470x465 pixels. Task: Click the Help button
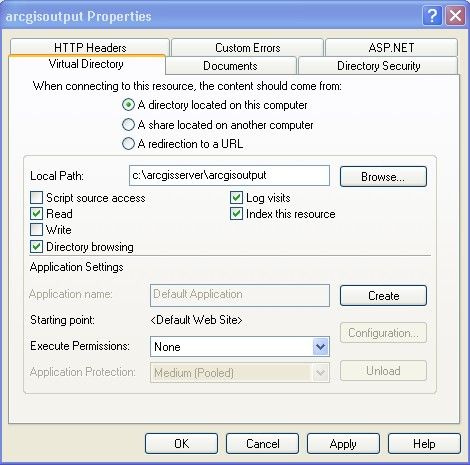click(x=424, y=444)
